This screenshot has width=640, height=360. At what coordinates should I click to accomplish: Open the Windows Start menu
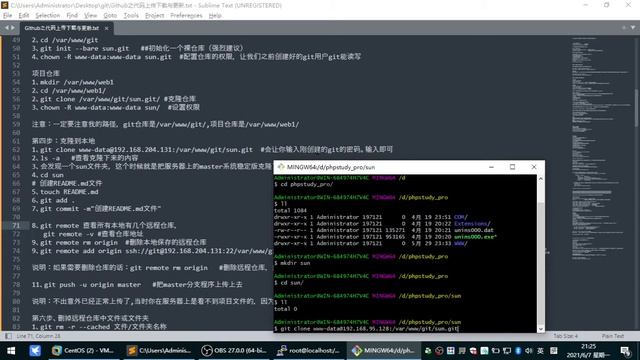[x=11, y=351]
